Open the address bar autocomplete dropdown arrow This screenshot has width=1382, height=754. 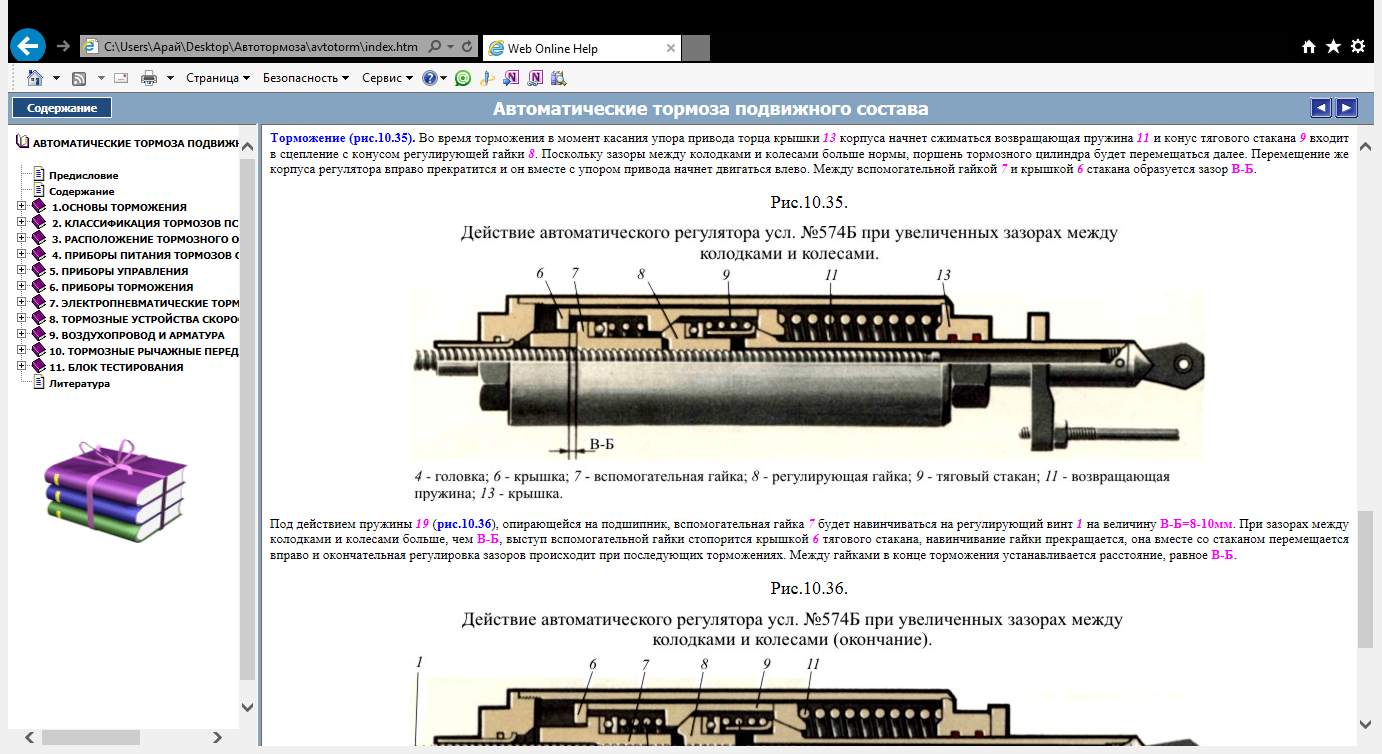[450, 47]
